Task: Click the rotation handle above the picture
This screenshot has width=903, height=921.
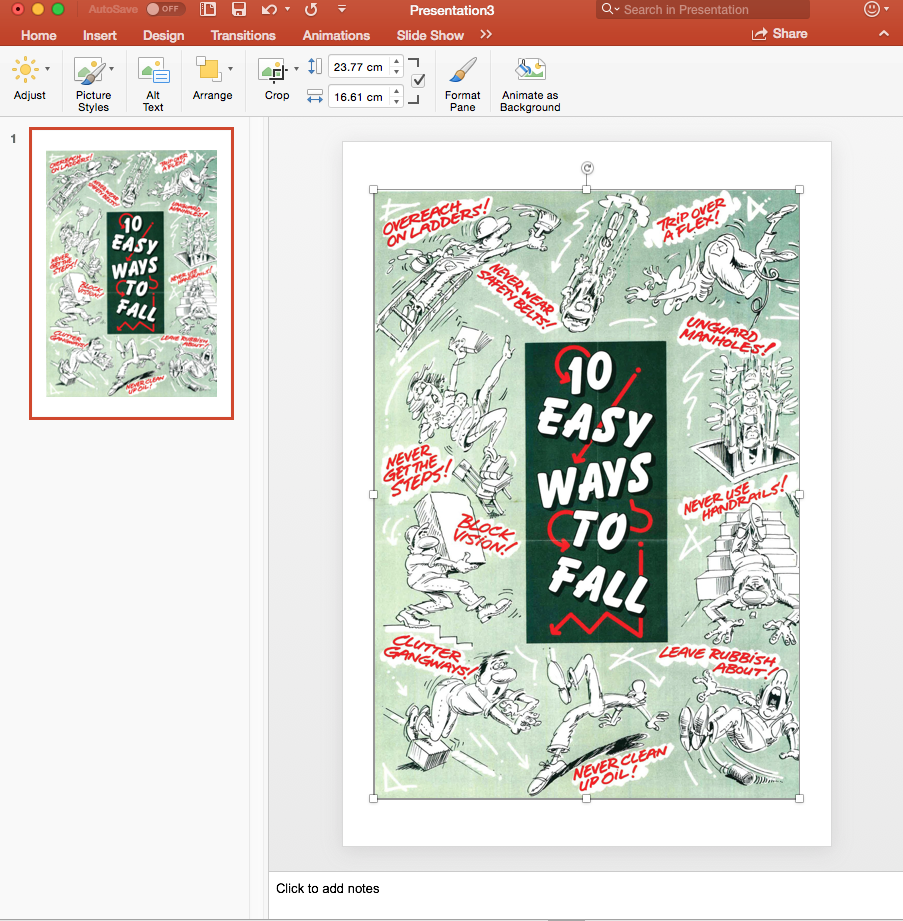Action: click(x=587, y=168)
